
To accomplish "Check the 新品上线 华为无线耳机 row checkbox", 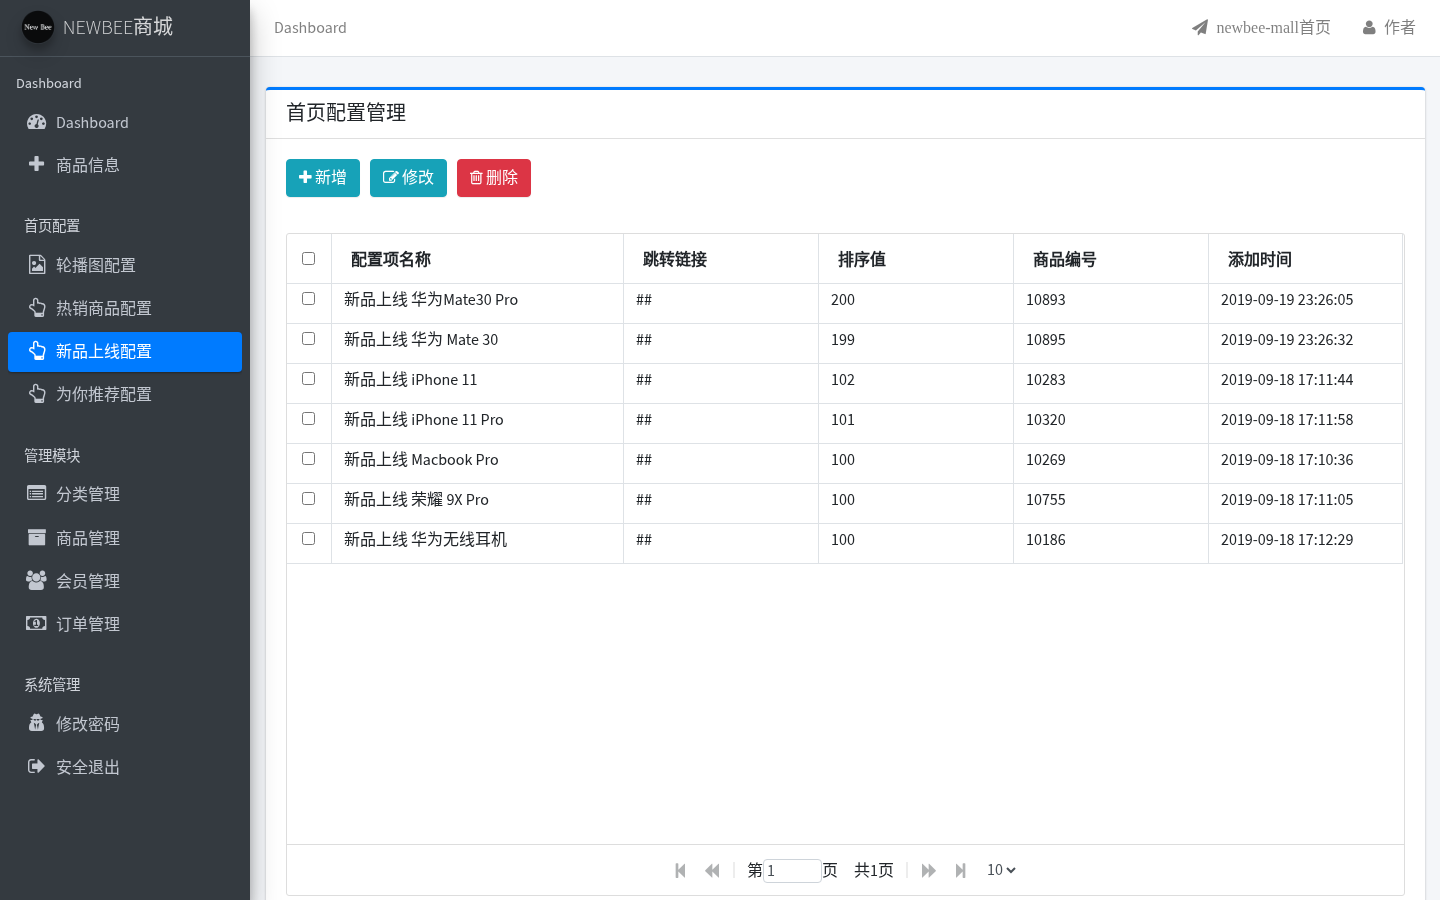I will pos(308,539).
